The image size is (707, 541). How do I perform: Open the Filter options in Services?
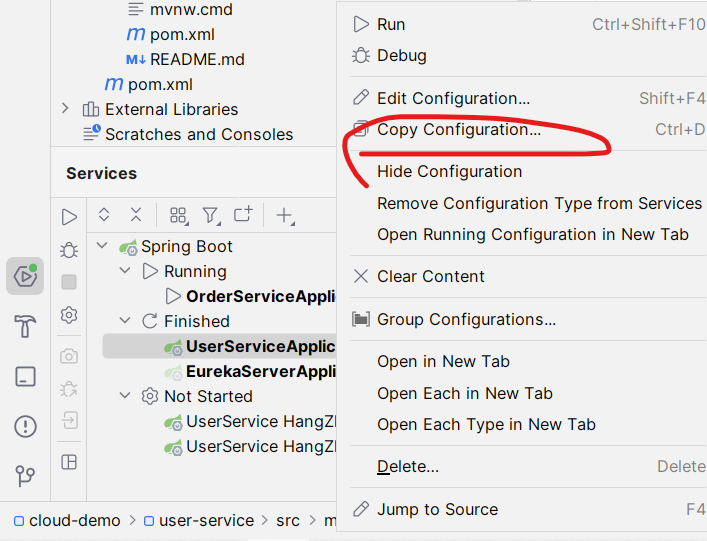click(210, 215)
